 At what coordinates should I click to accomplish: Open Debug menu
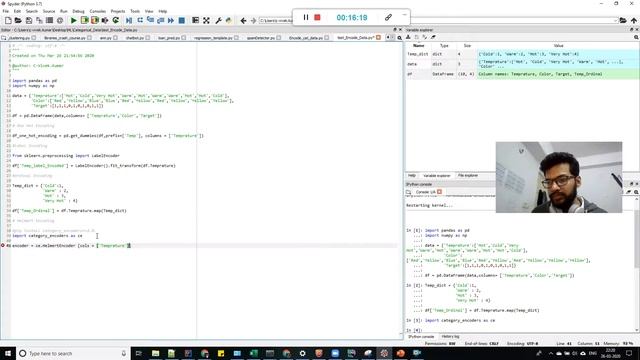(78, 11)
